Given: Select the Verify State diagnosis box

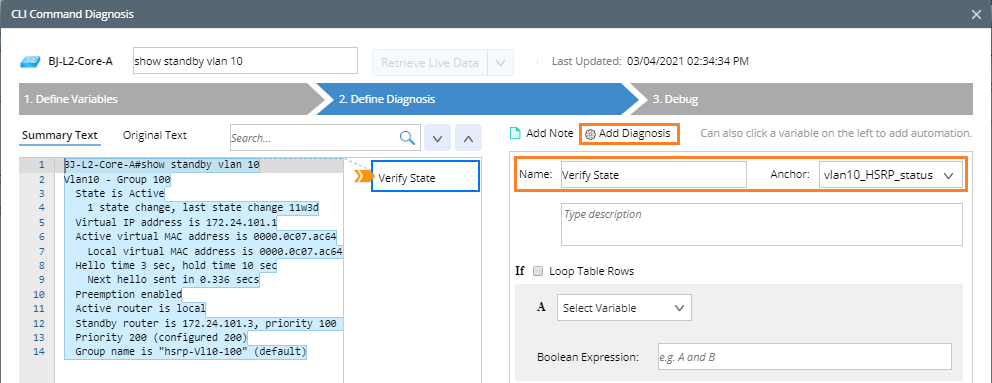Looking at the screenshot, I should [x=425, y=176].
